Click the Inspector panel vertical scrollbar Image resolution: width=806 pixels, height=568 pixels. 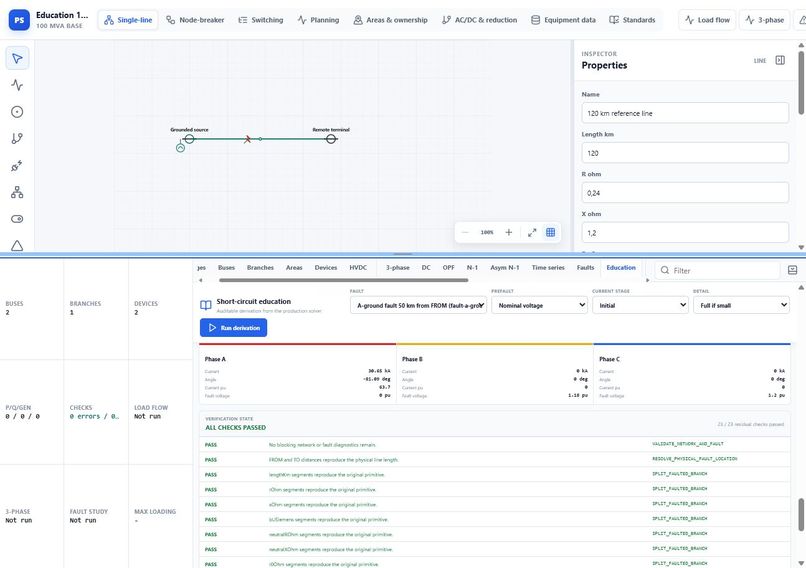[x=801, y=82]
